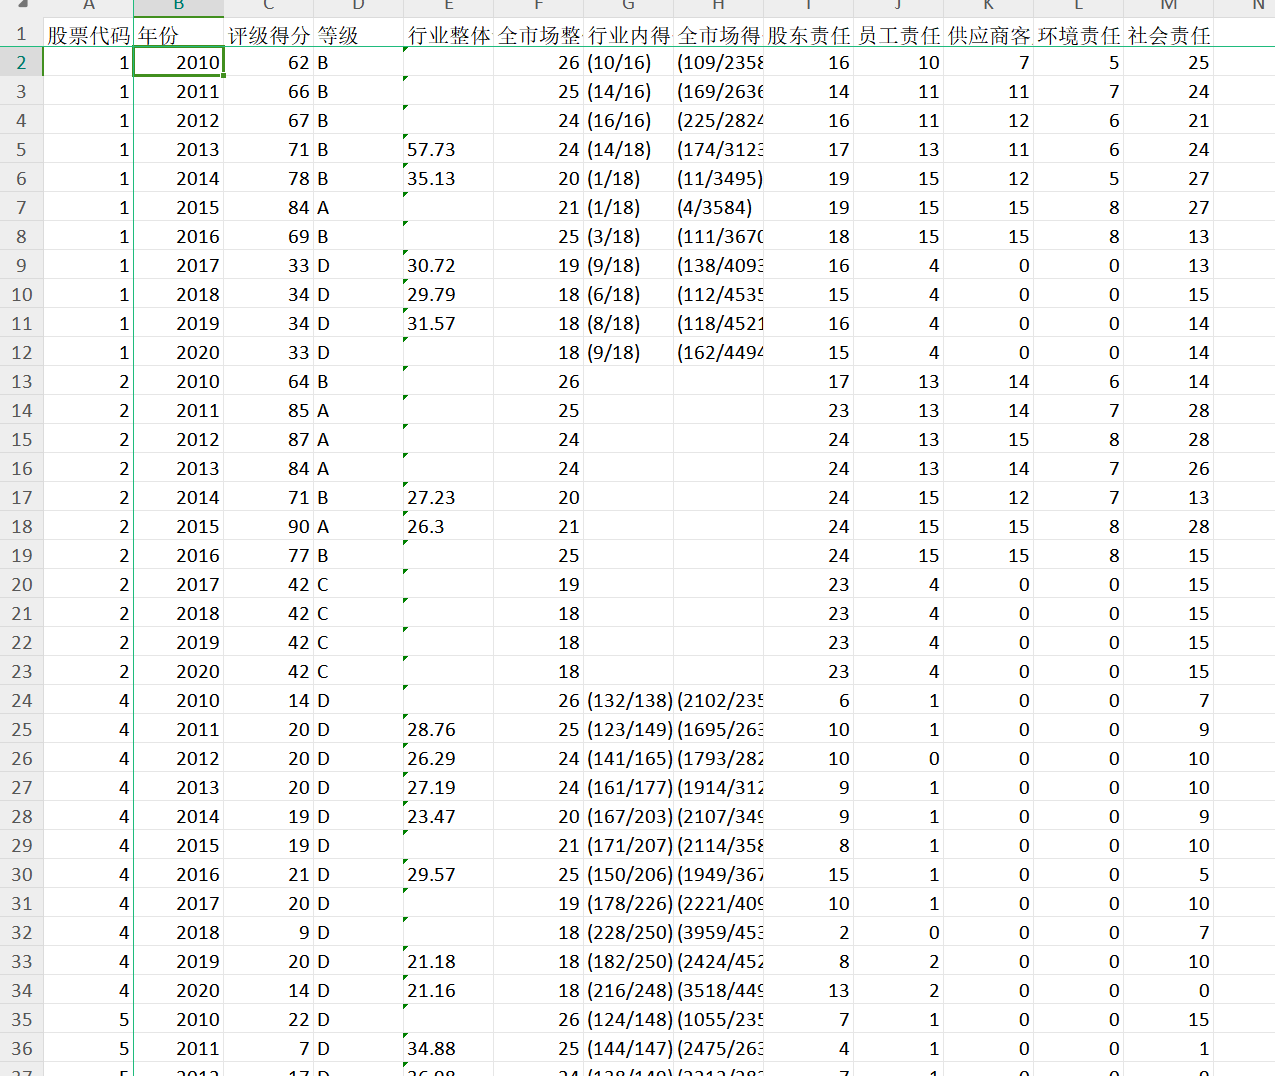Select the cell containing (182/250)

click(x=628, y=961)
